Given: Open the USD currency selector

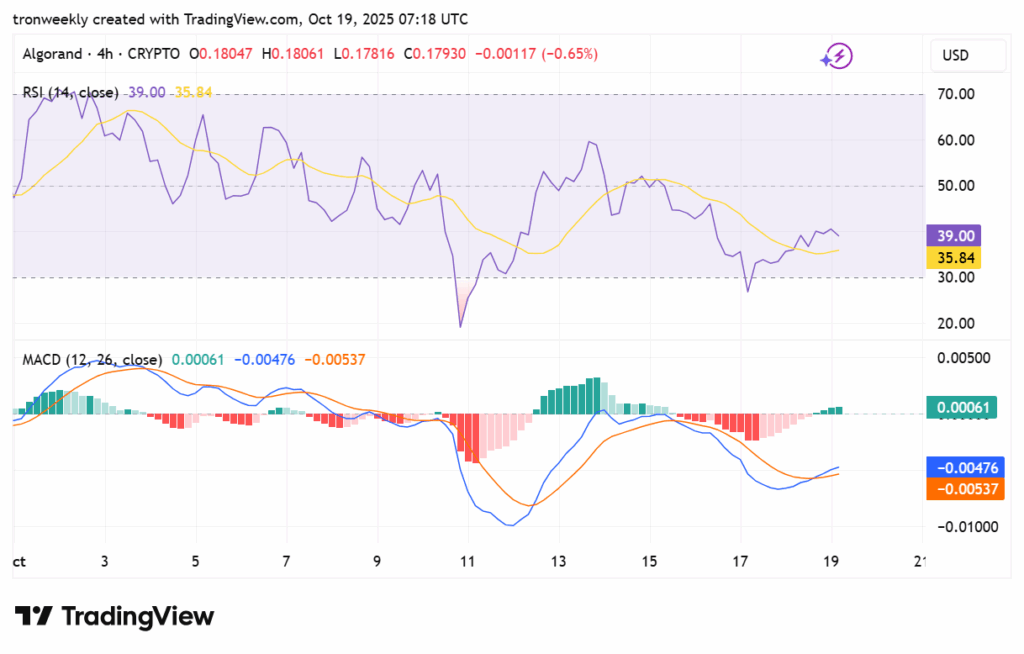Looking at the screenshot, I should pos(955,55).
